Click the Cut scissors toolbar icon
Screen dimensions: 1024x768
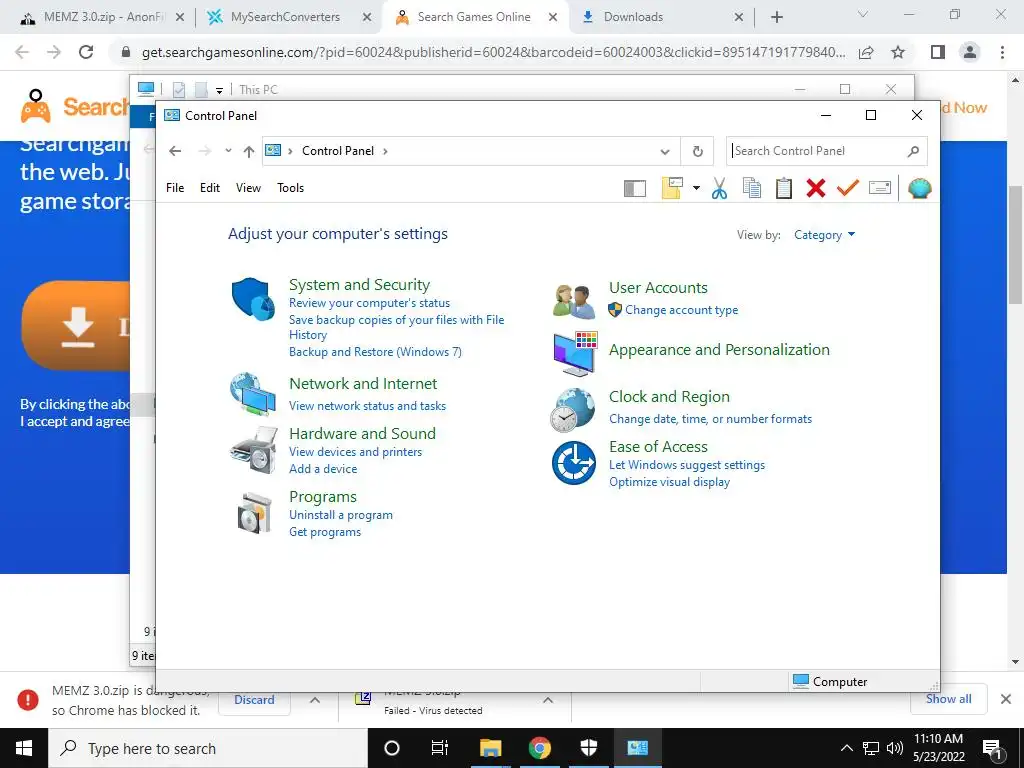[719, 188]
